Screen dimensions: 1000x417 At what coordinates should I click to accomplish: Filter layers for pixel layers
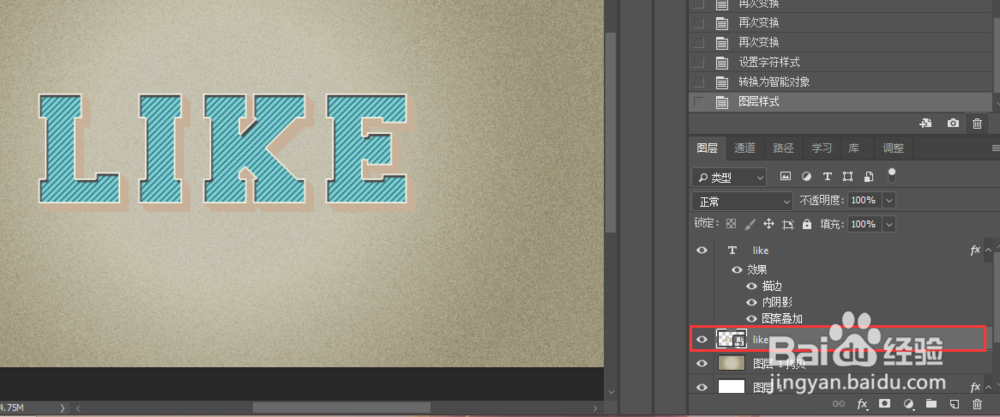[786, 177]
